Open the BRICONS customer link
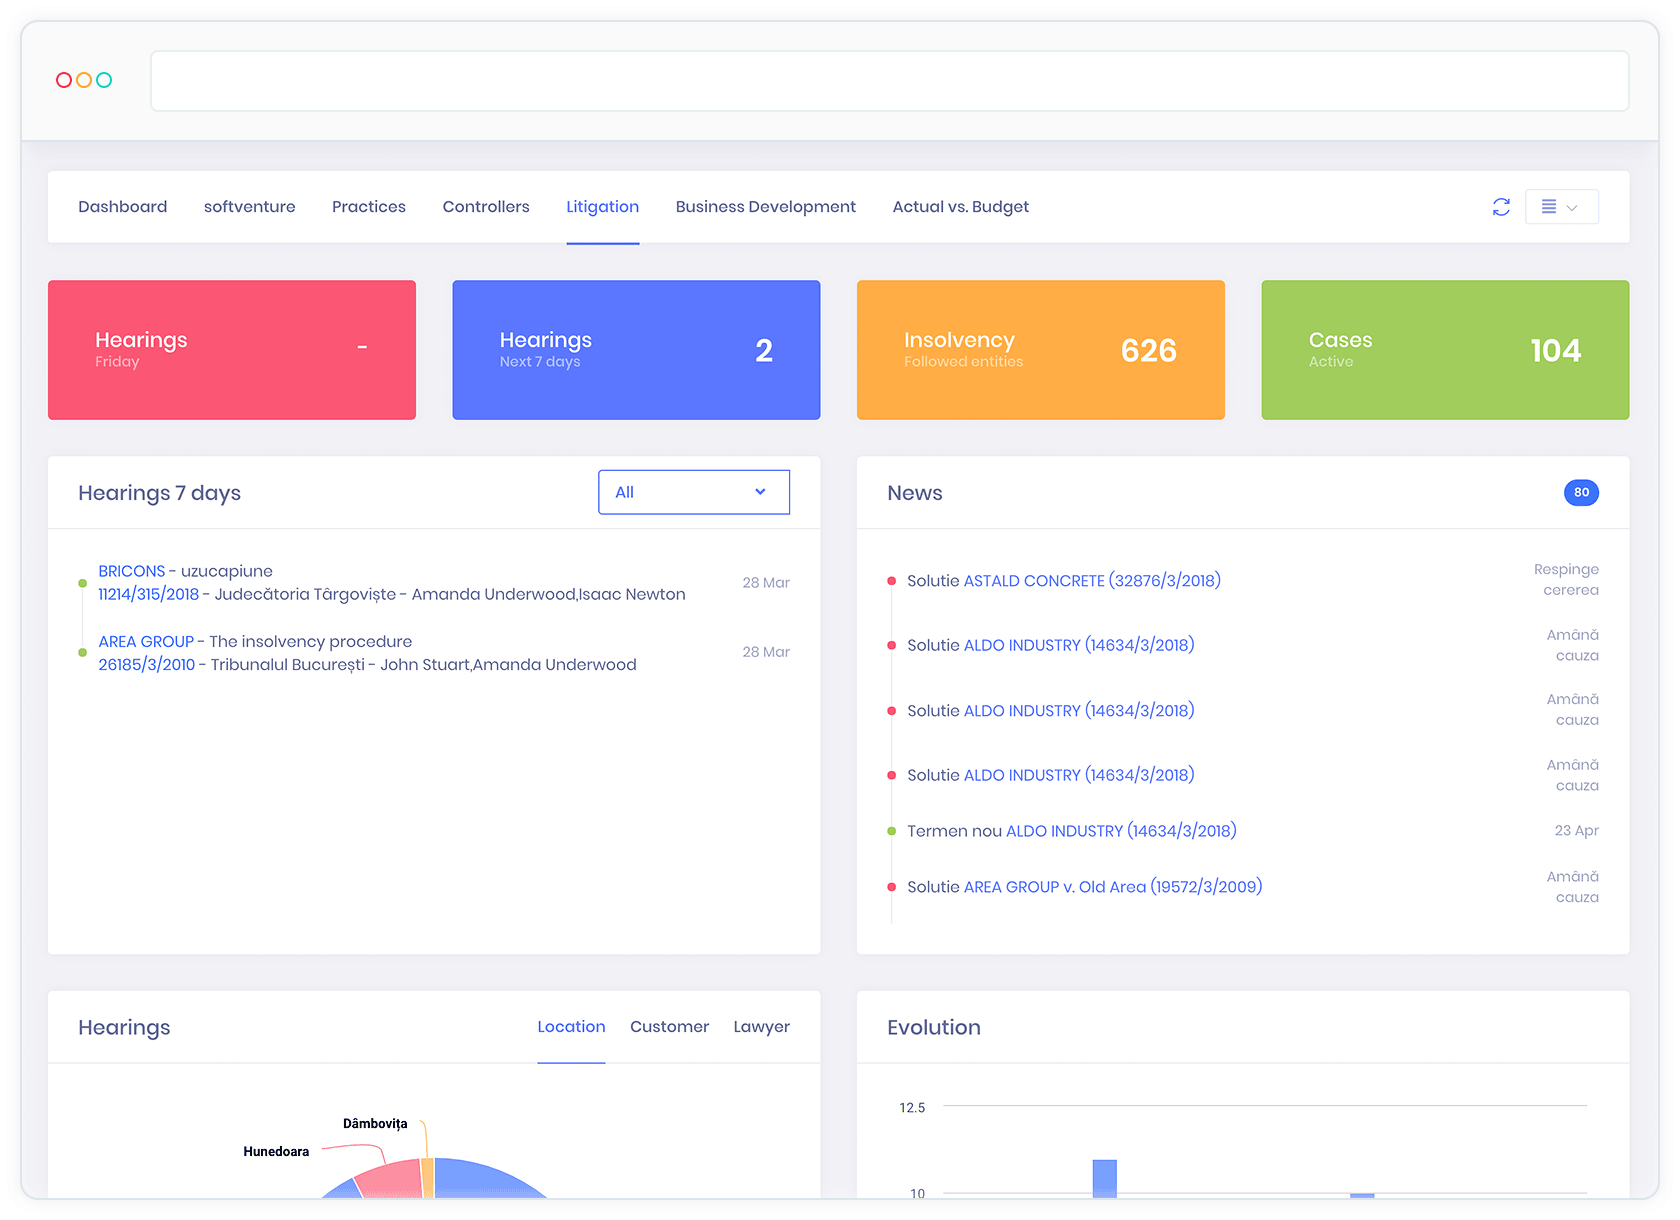The image size is (1680, 1220). click(x=132, y=571)
